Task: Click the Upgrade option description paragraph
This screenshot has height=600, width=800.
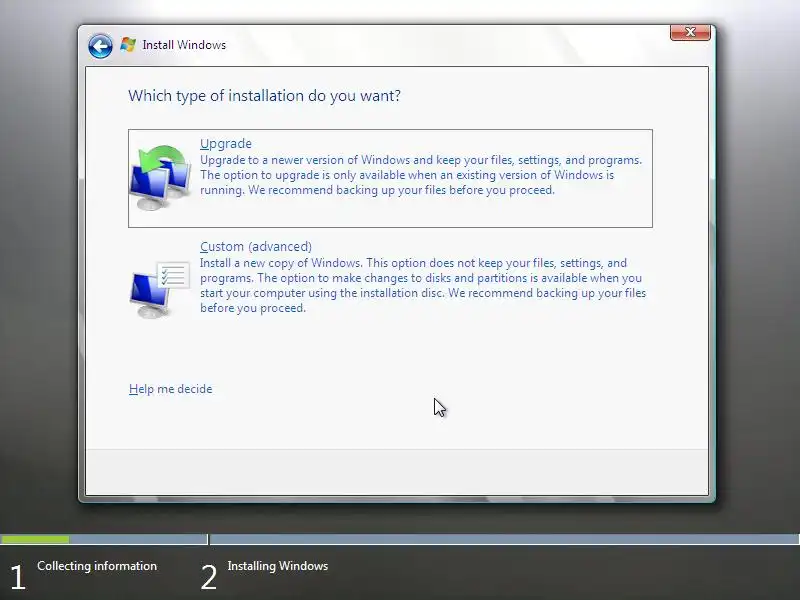Action: pos(421,175)
